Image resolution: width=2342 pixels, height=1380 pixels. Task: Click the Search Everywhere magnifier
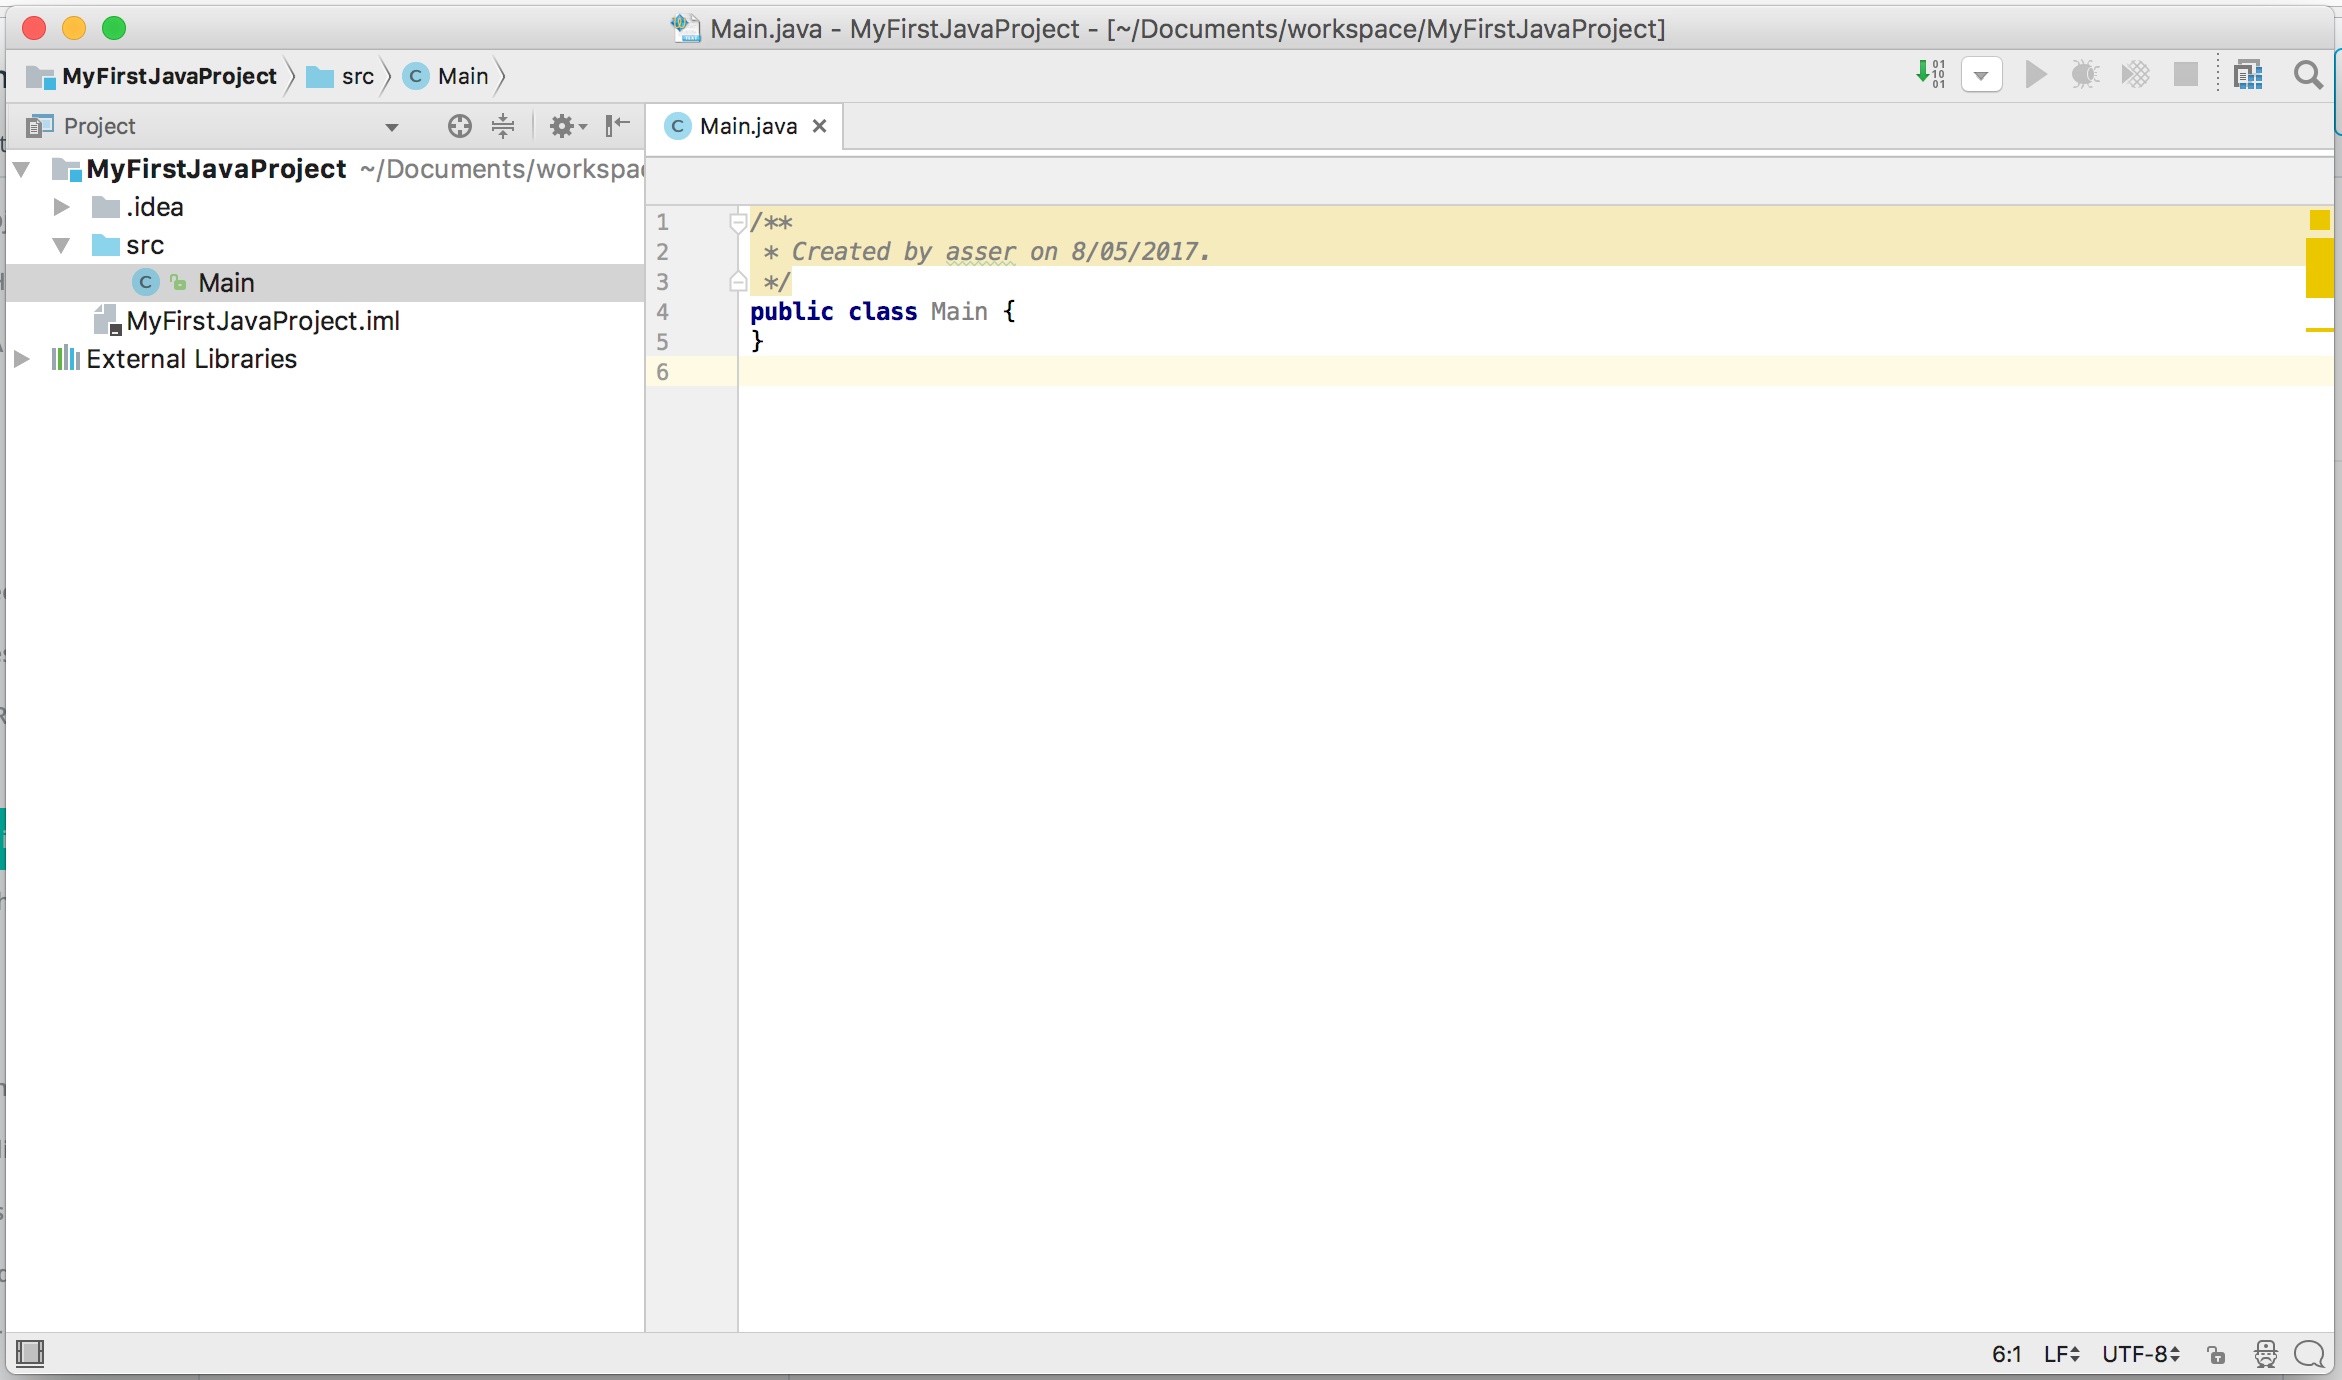(x=2308, y=75)
